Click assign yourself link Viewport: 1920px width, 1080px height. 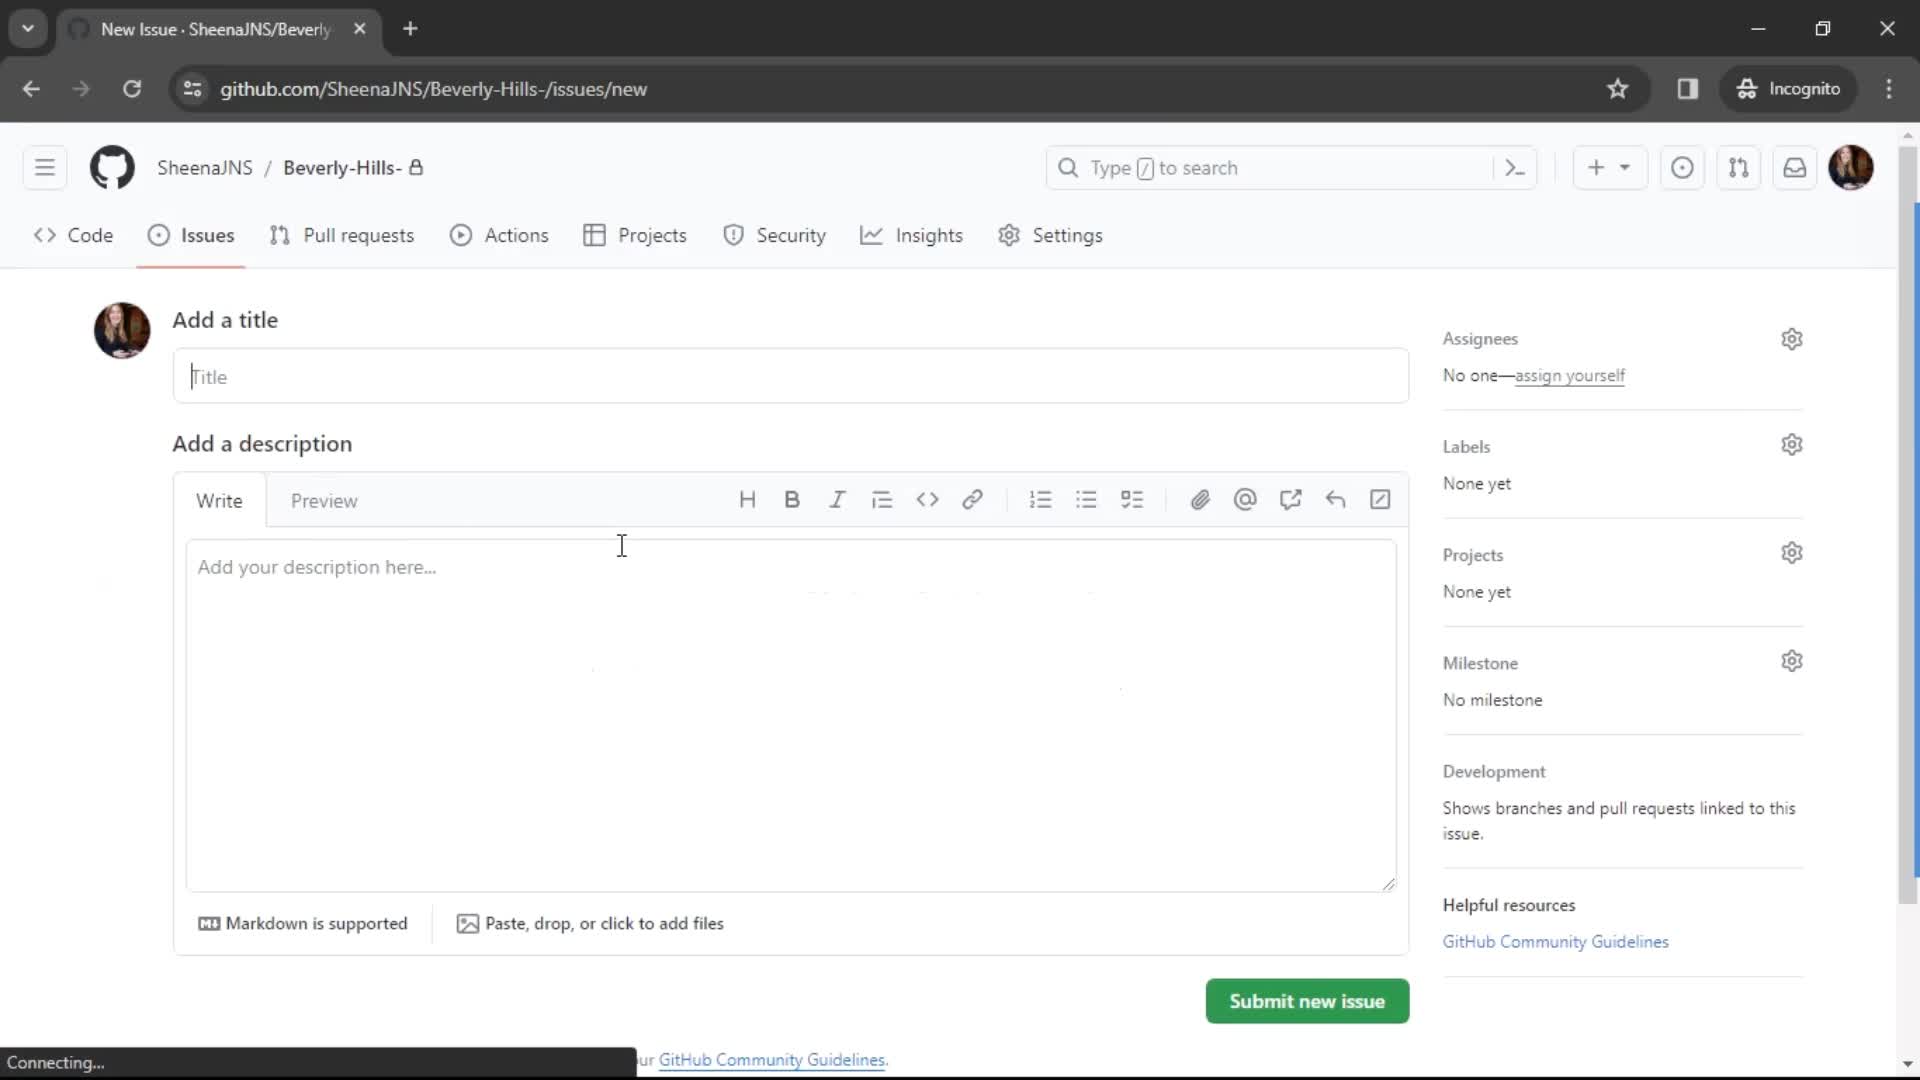pos(1571,375)
